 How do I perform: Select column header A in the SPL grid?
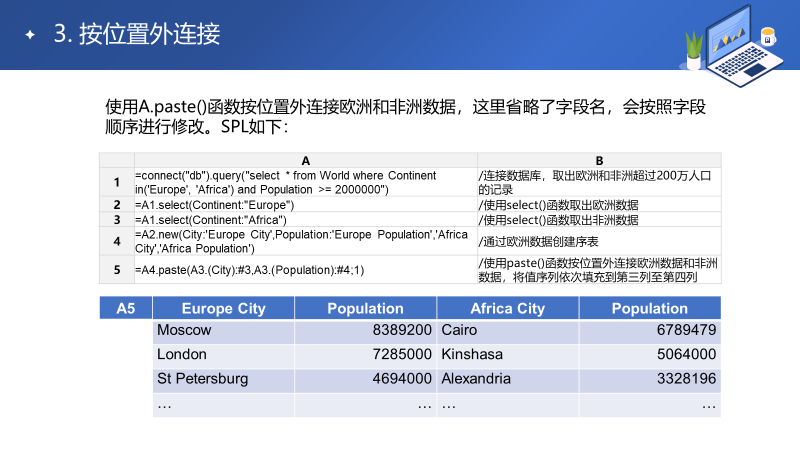pyautogui.click(x=305, y=160)
